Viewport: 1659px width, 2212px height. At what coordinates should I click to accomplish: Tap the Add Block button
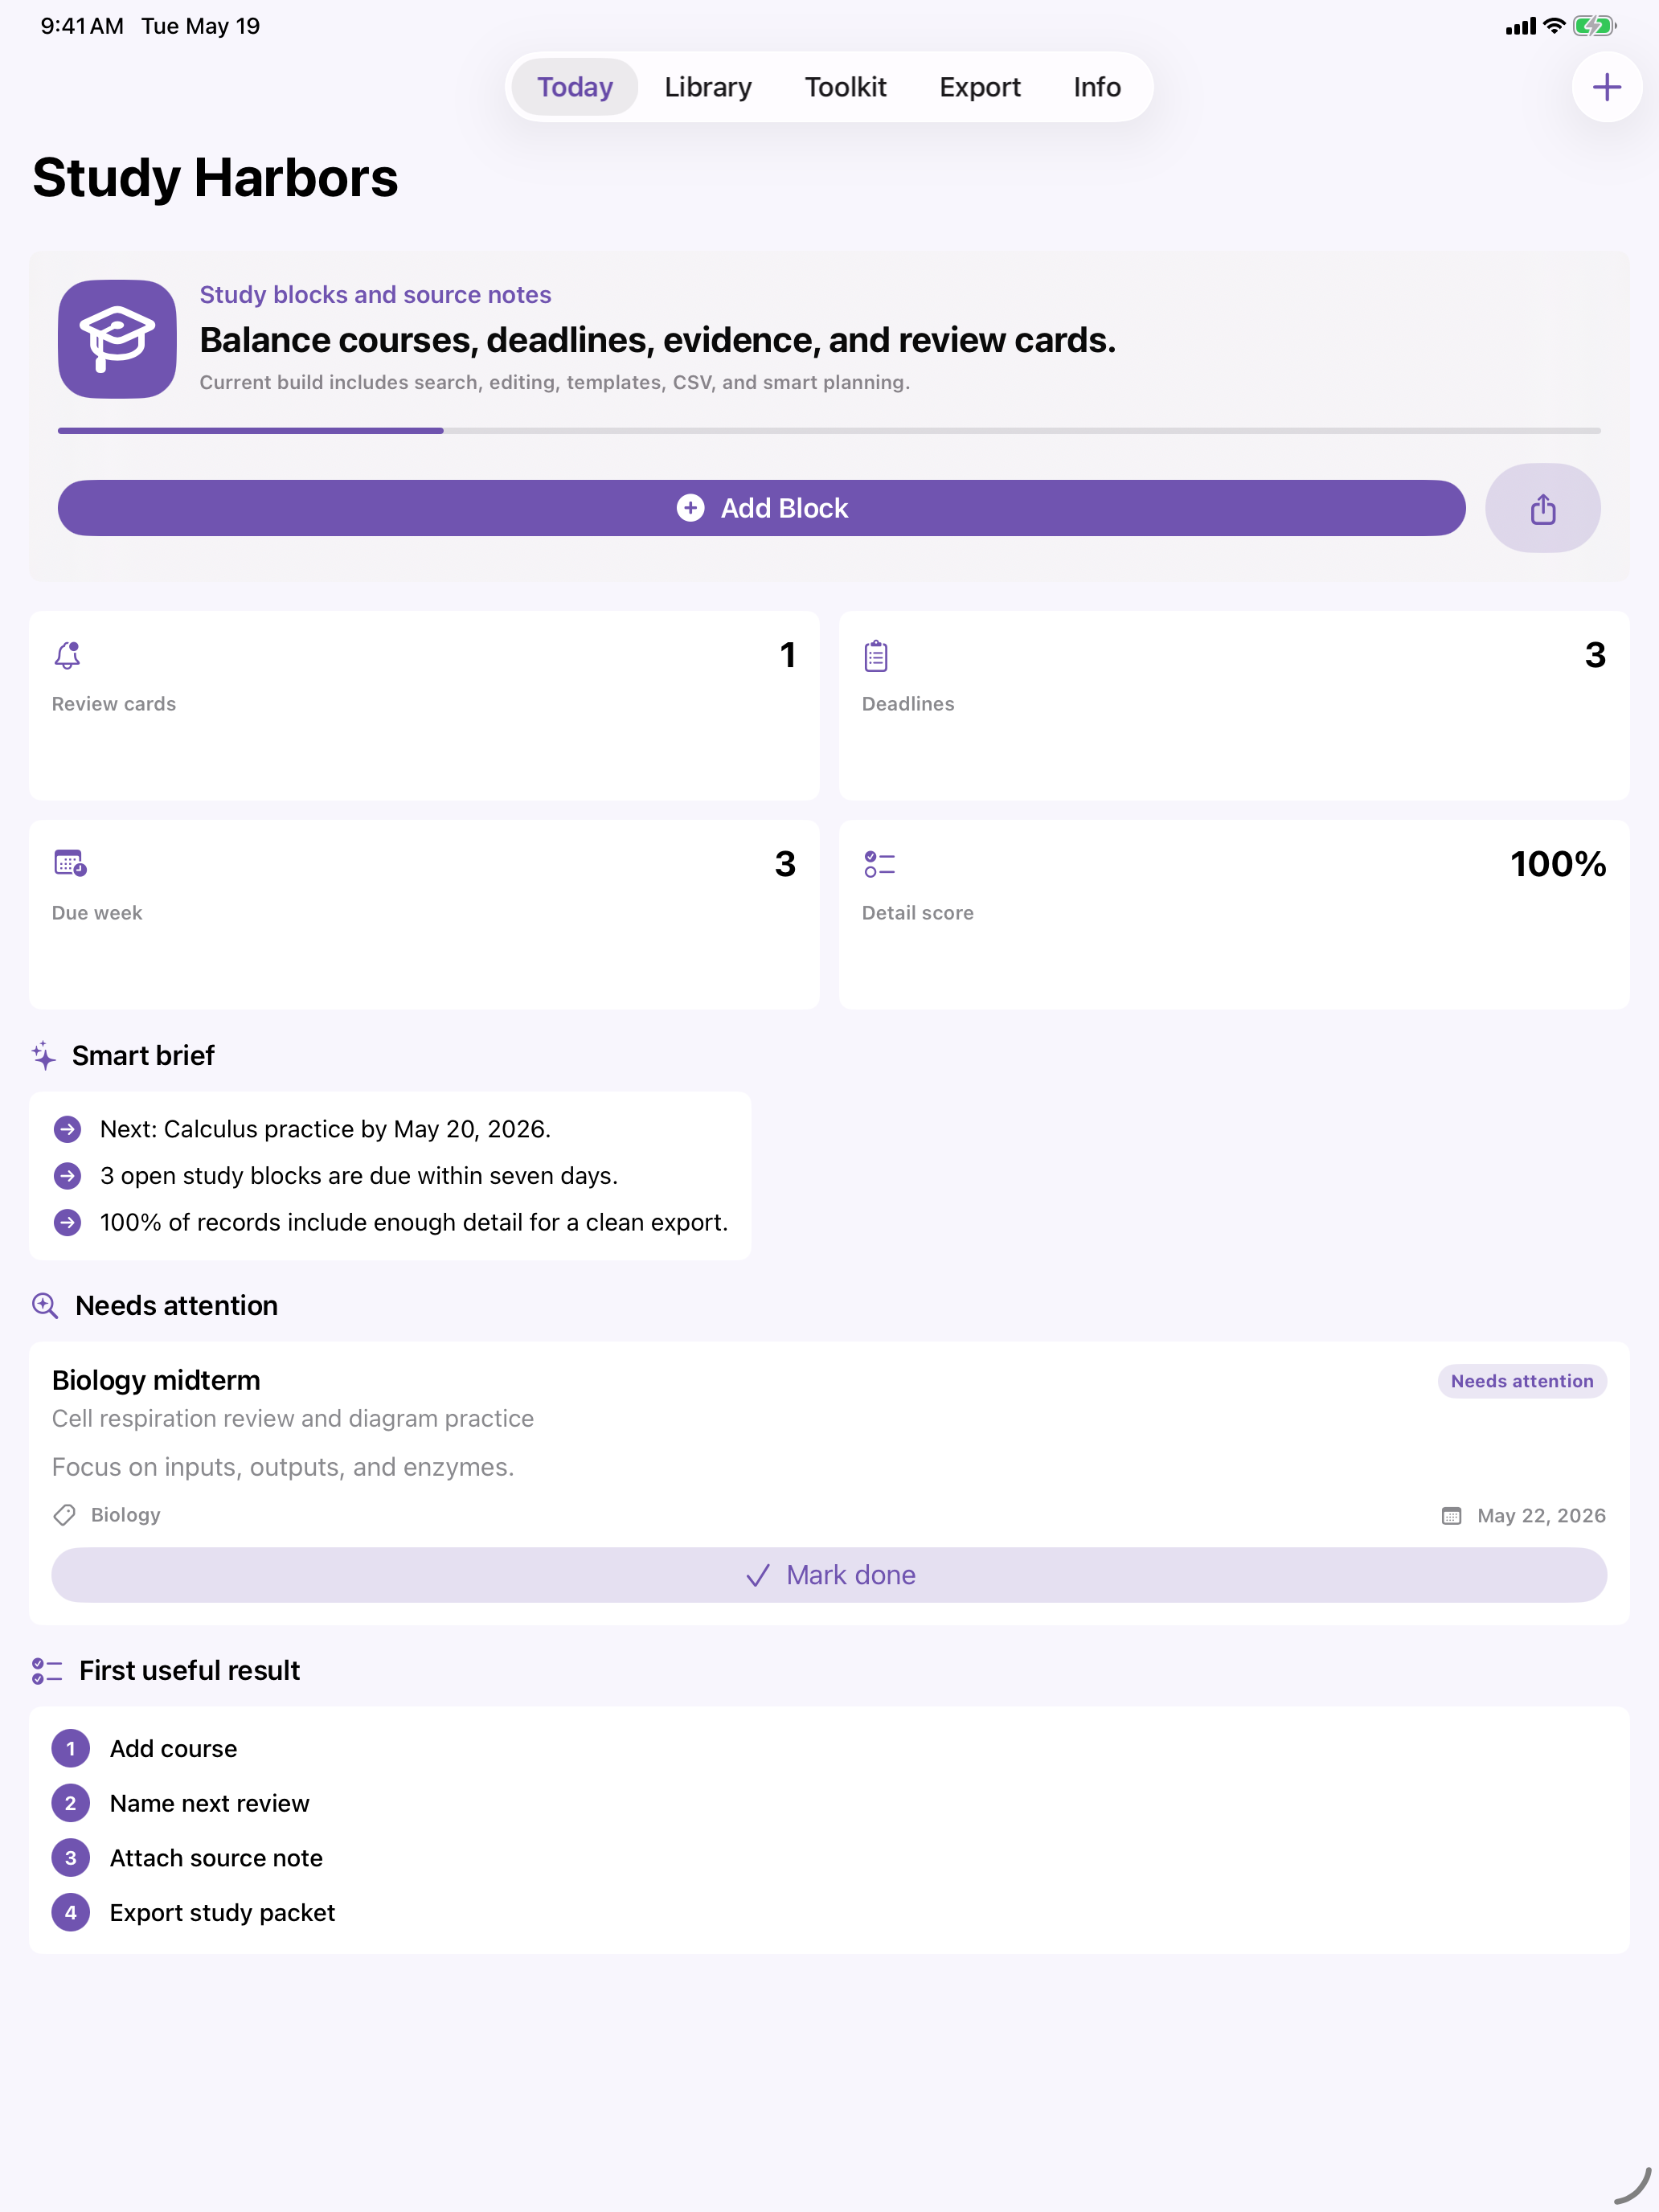click(x=761, y=508)
